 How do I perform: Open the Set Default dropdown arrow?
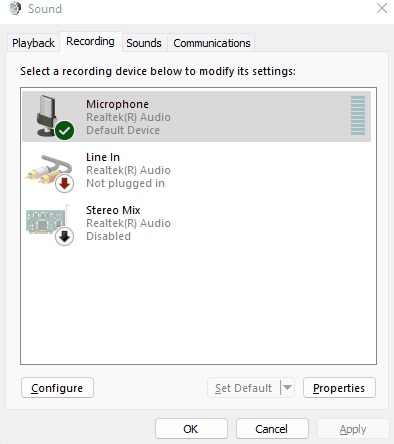coord(287,387)
